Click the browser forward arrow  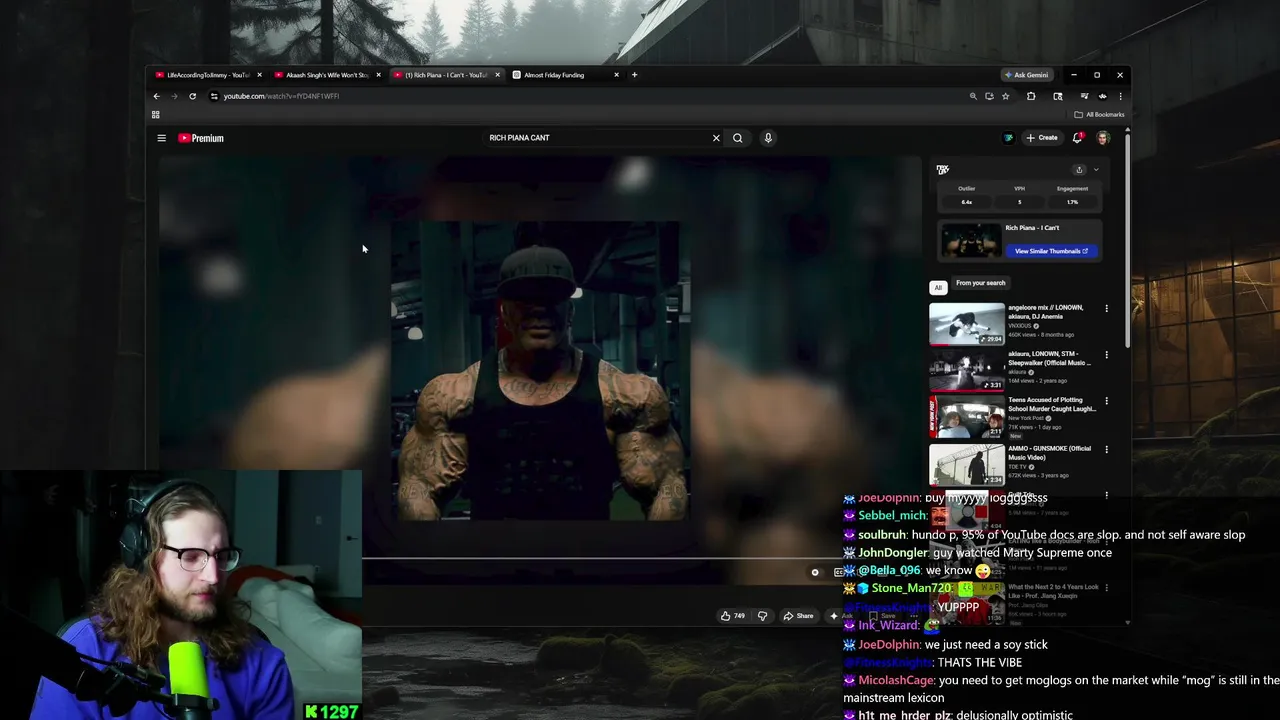pyautogui.click(x=174, y=96)
